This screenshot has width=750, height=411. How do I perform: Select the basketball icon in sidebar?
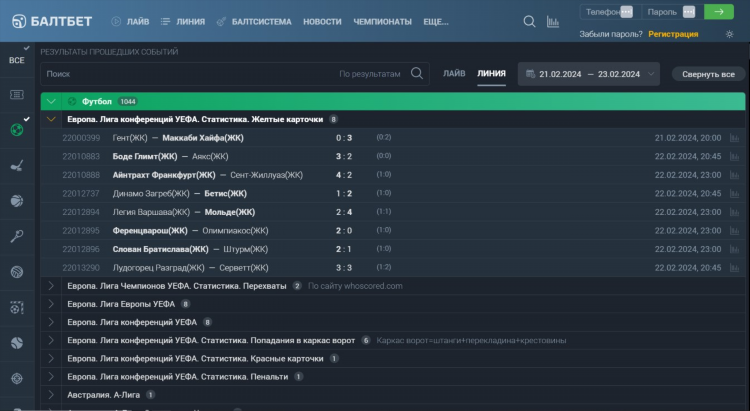click(x=17, y=201)
